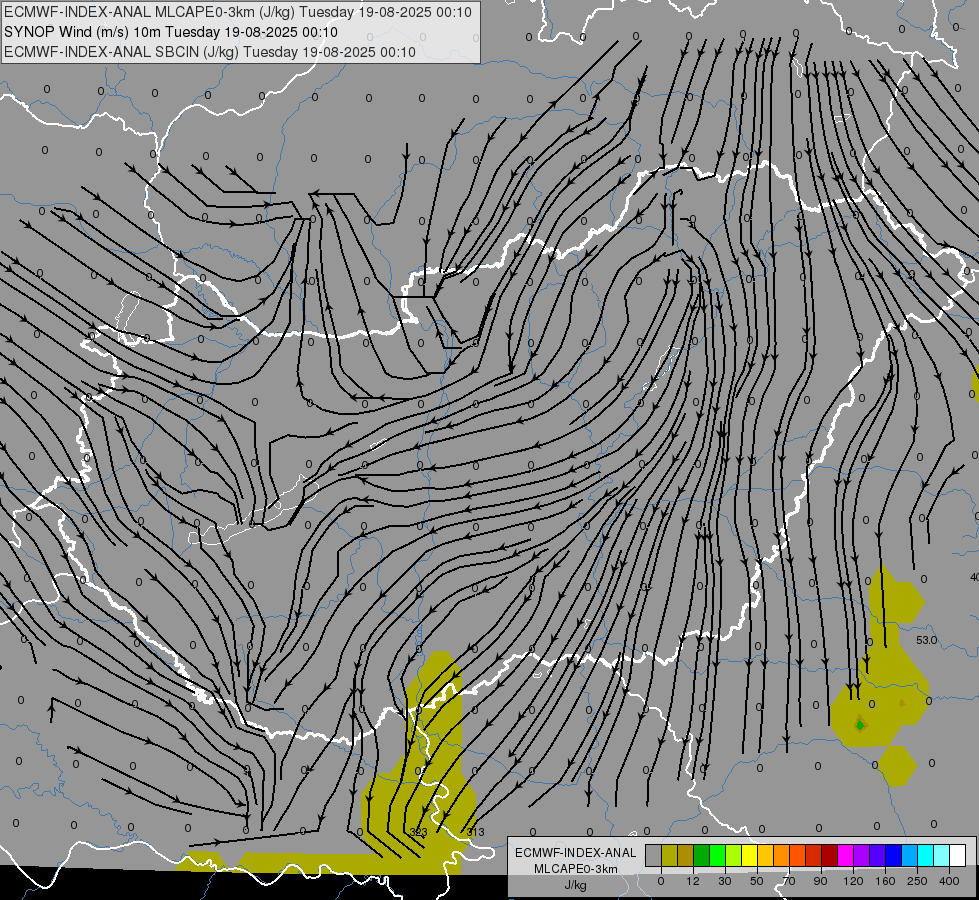
Task: Click the gray swatch in the legend
Action: (654, 855)
